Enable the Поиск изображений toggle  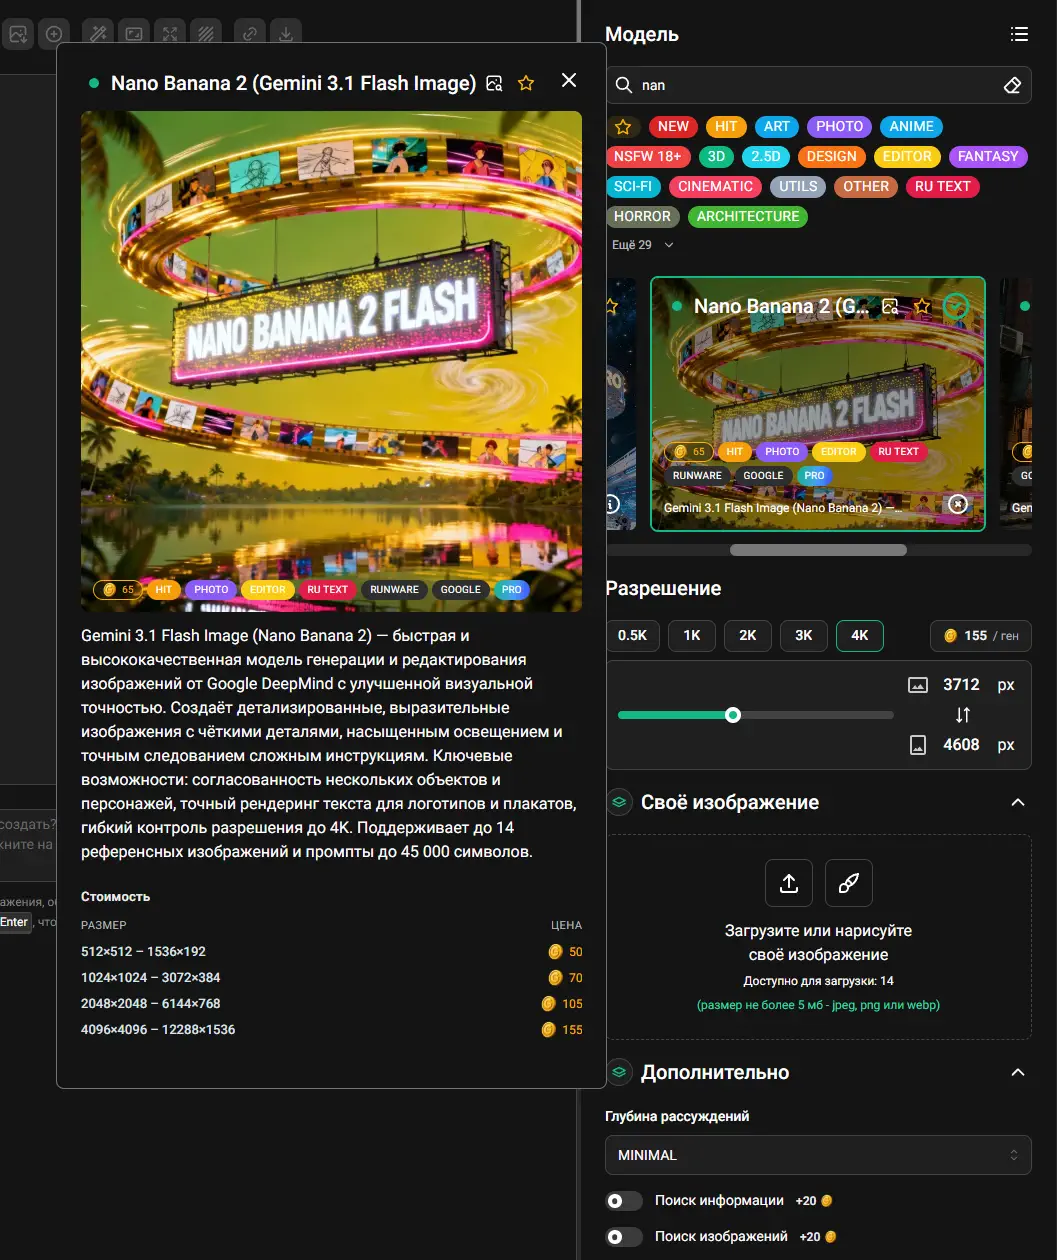624,1237
